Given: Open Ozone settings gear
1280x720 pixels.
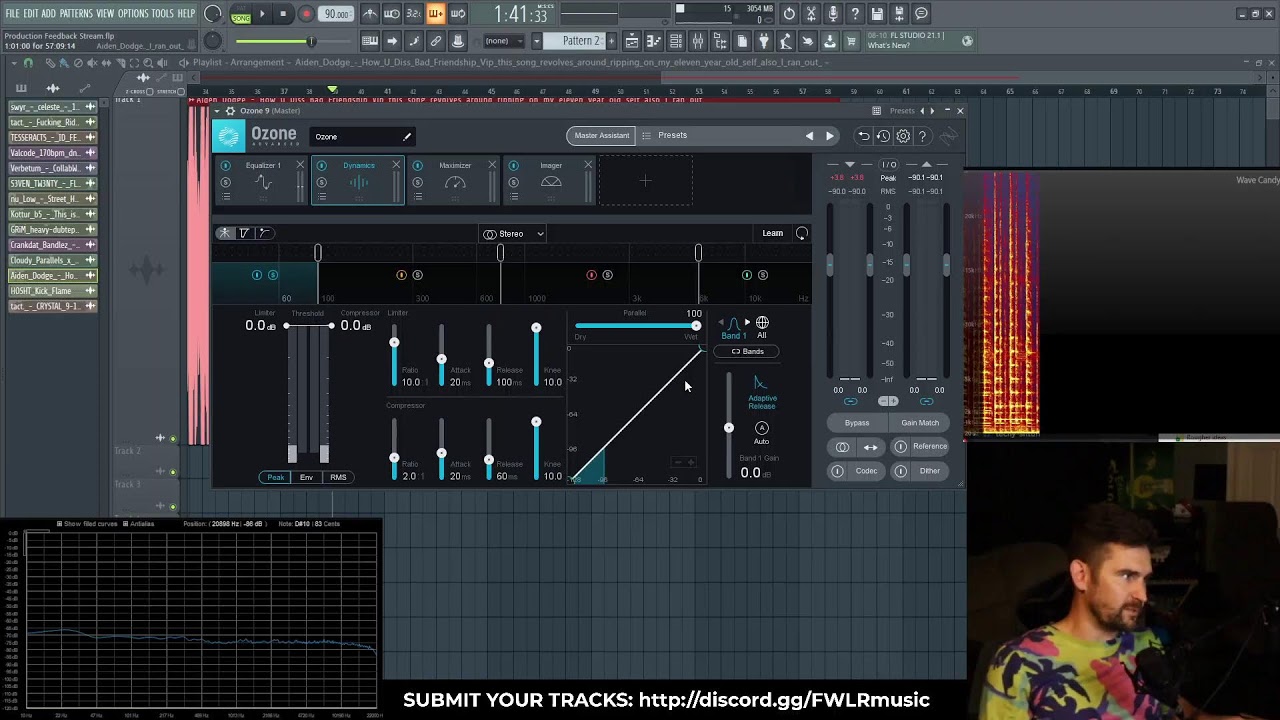Looking at the screenshot, I should (x=903, y=136).
